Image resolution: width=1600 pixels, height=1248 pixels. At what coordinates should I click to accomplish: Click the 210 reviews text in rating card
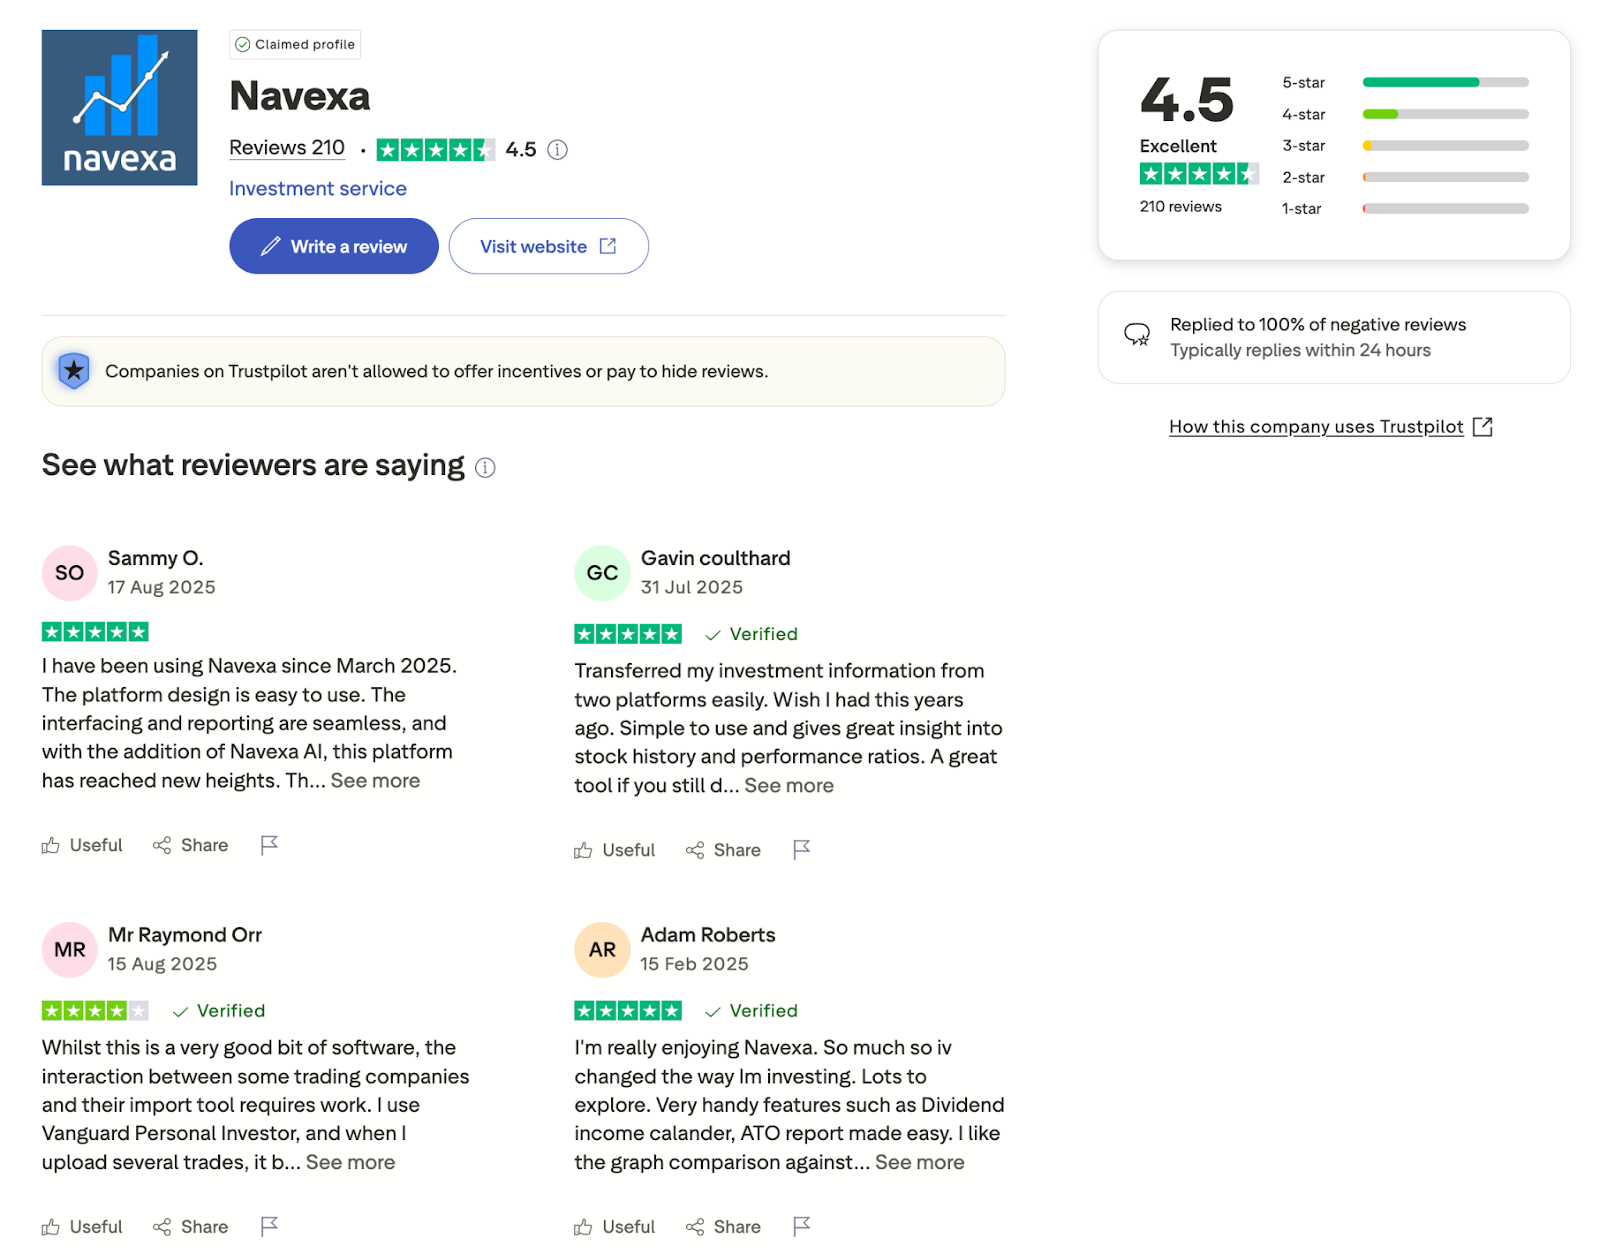click(1180, 206)
